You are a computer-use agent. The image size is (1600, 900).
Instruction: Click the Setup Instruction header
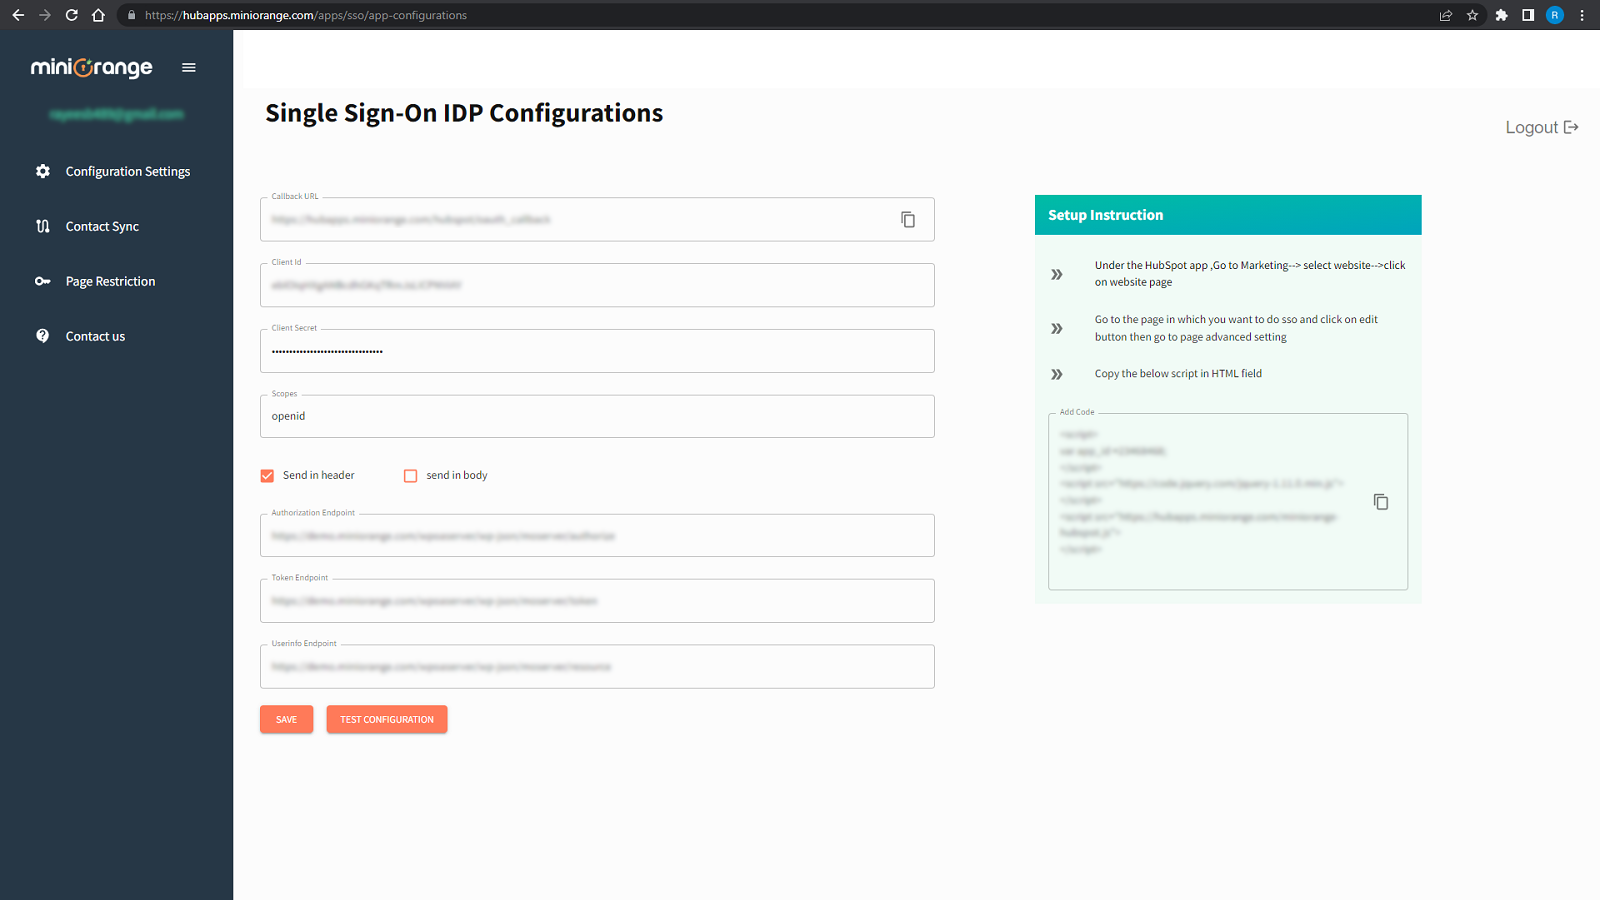(x=1104, y=214)
